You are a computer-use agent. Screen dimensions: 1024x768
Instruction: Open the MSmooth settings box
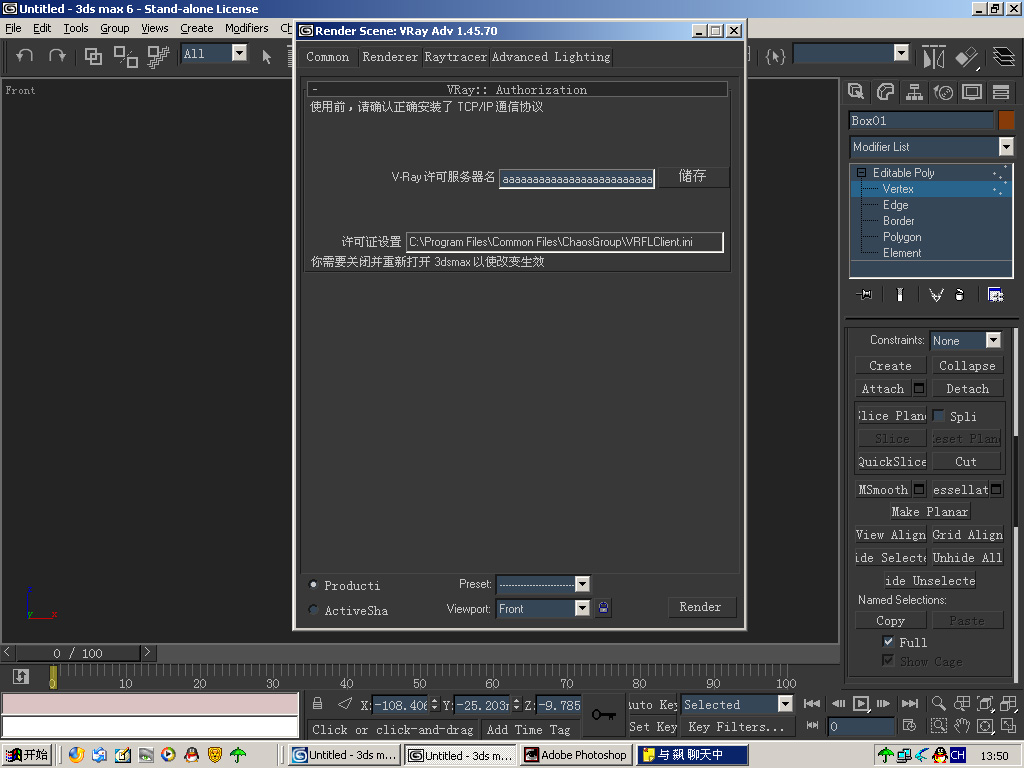pos(919,489)
